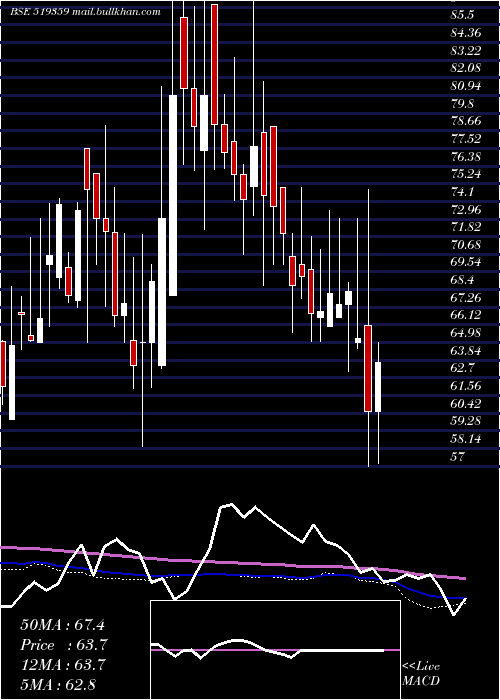Click the BSE 519859 mail.bullkhan.com title
500x700 pixels.
click(85, 12)
